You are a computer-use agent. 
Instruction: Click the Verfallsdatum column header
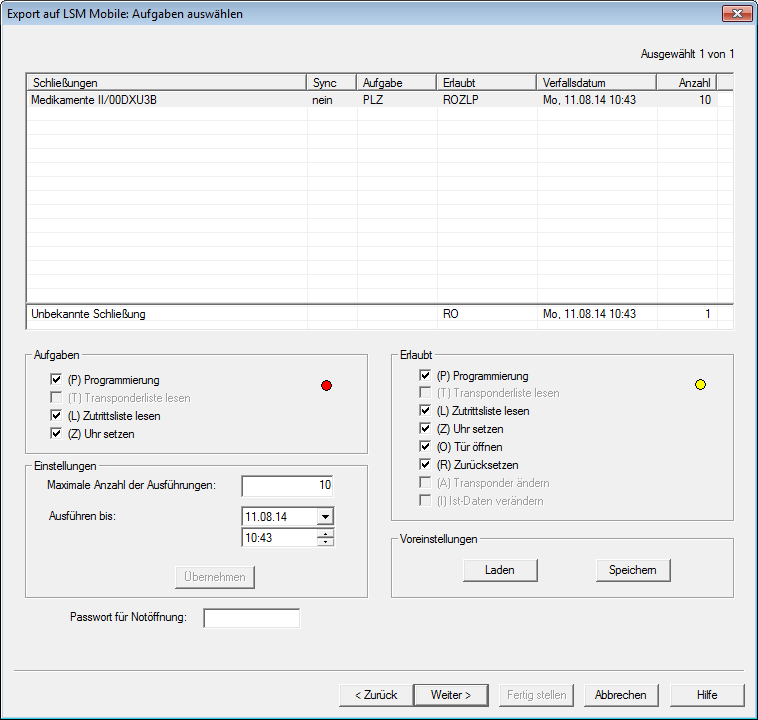click(x=596, y=82)
